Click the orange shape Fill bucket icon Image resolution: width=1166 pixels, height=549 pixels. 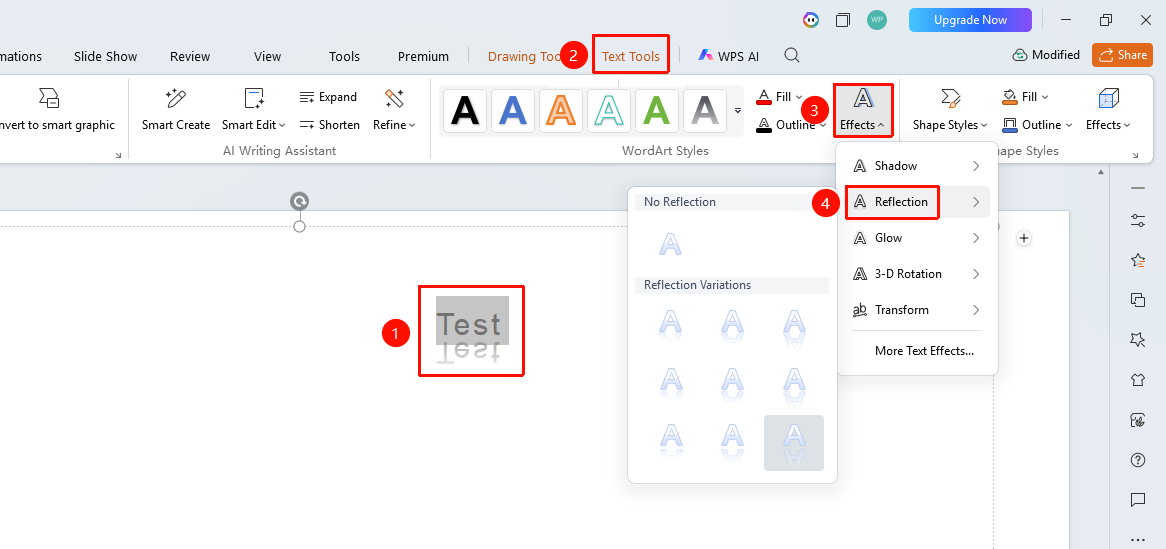[1010, 97]
